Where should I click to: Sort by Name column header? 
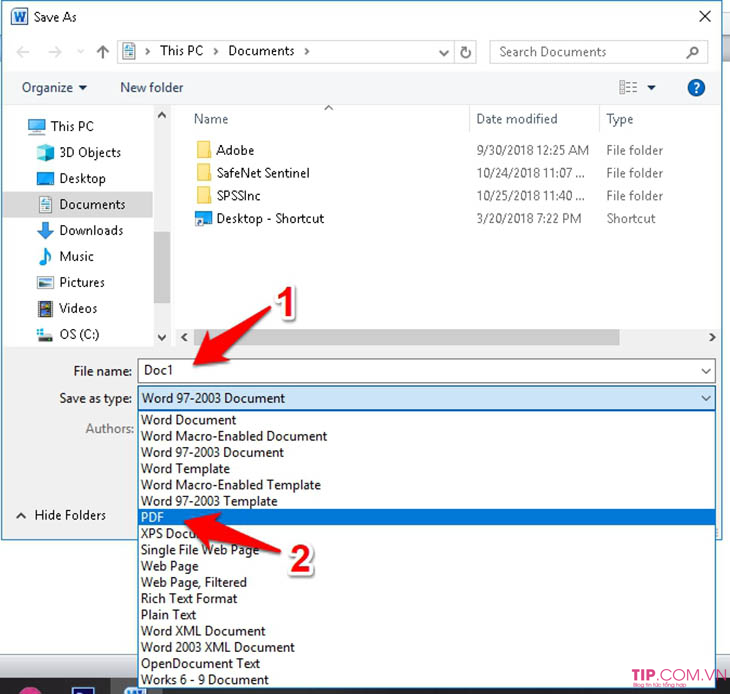pyautogui.click(x=211, y=119)
